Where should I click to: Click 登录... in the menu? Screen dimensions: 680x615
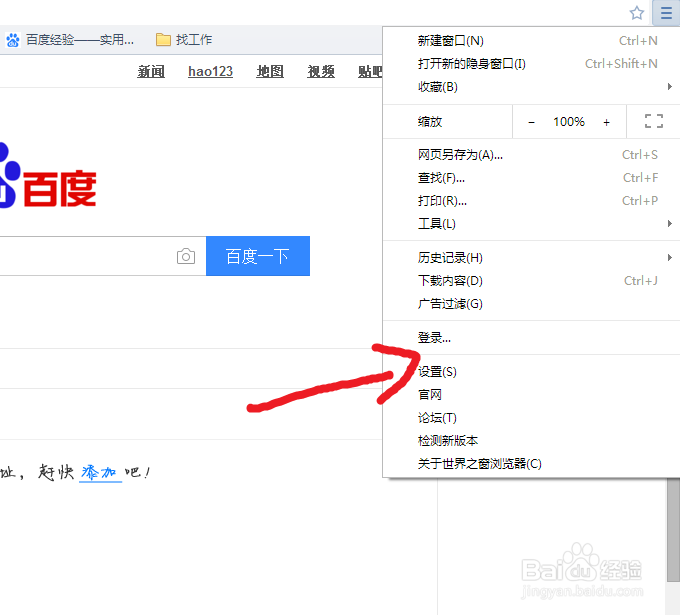(x=531, y=337)
